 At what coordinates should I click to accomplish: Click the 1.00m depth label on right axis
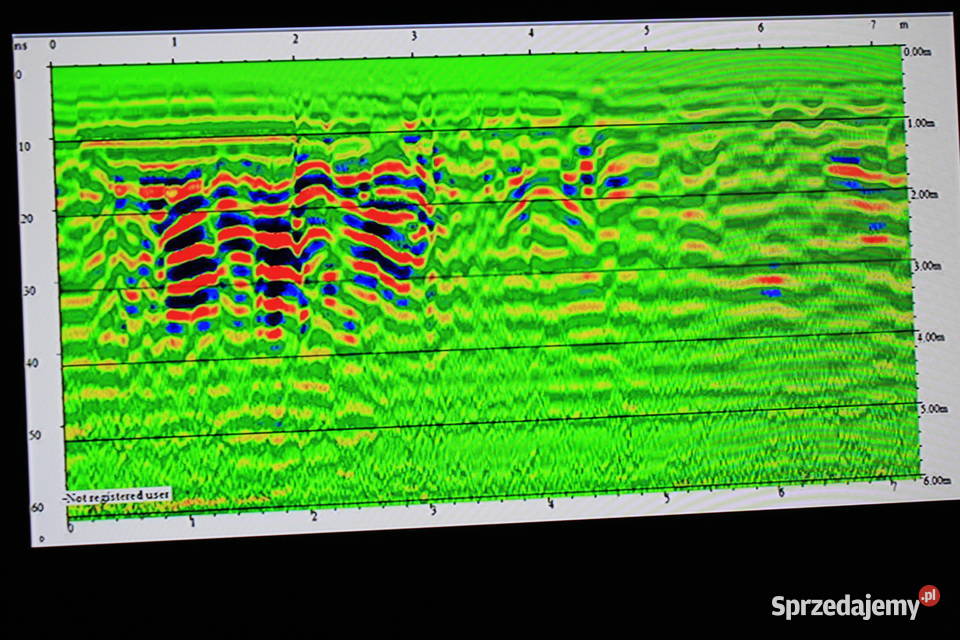(x=919, y=123)
